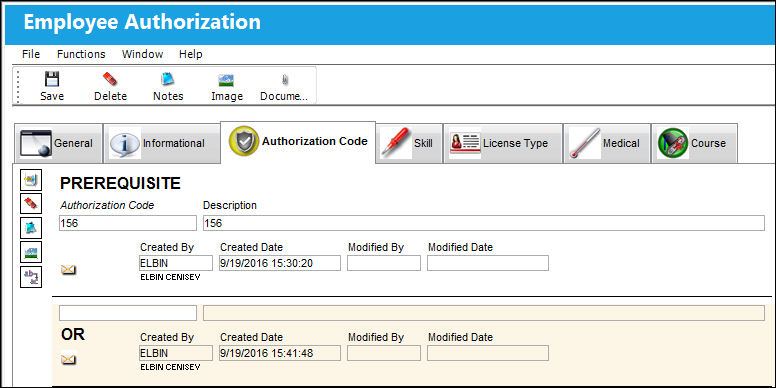The width and height of the screenshot is (776, 388).
Task: Click the sidebar abc spell-check icon
Action: pos(31,276)
